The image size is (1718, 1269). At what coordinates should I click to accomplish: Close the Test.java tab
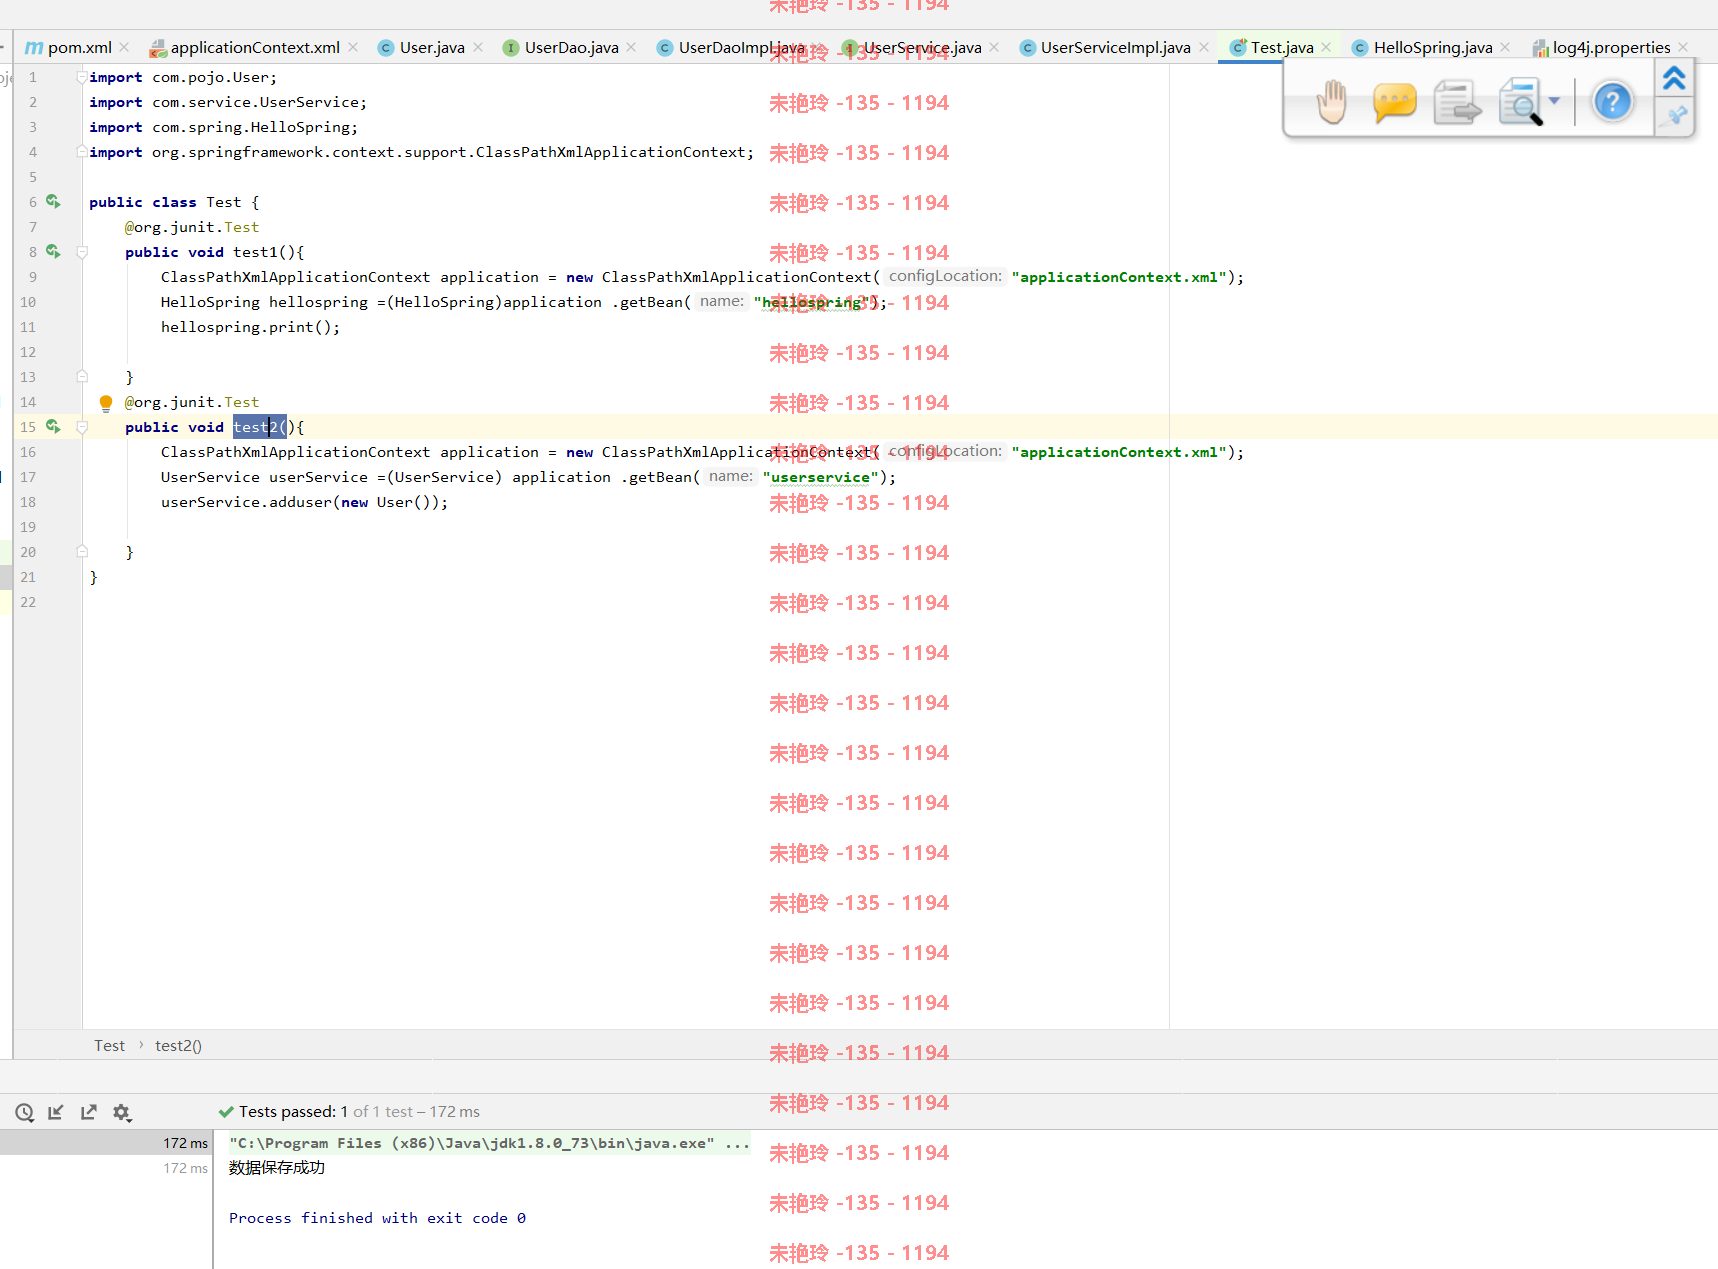pyautogui.click(x=1326, y=47)
